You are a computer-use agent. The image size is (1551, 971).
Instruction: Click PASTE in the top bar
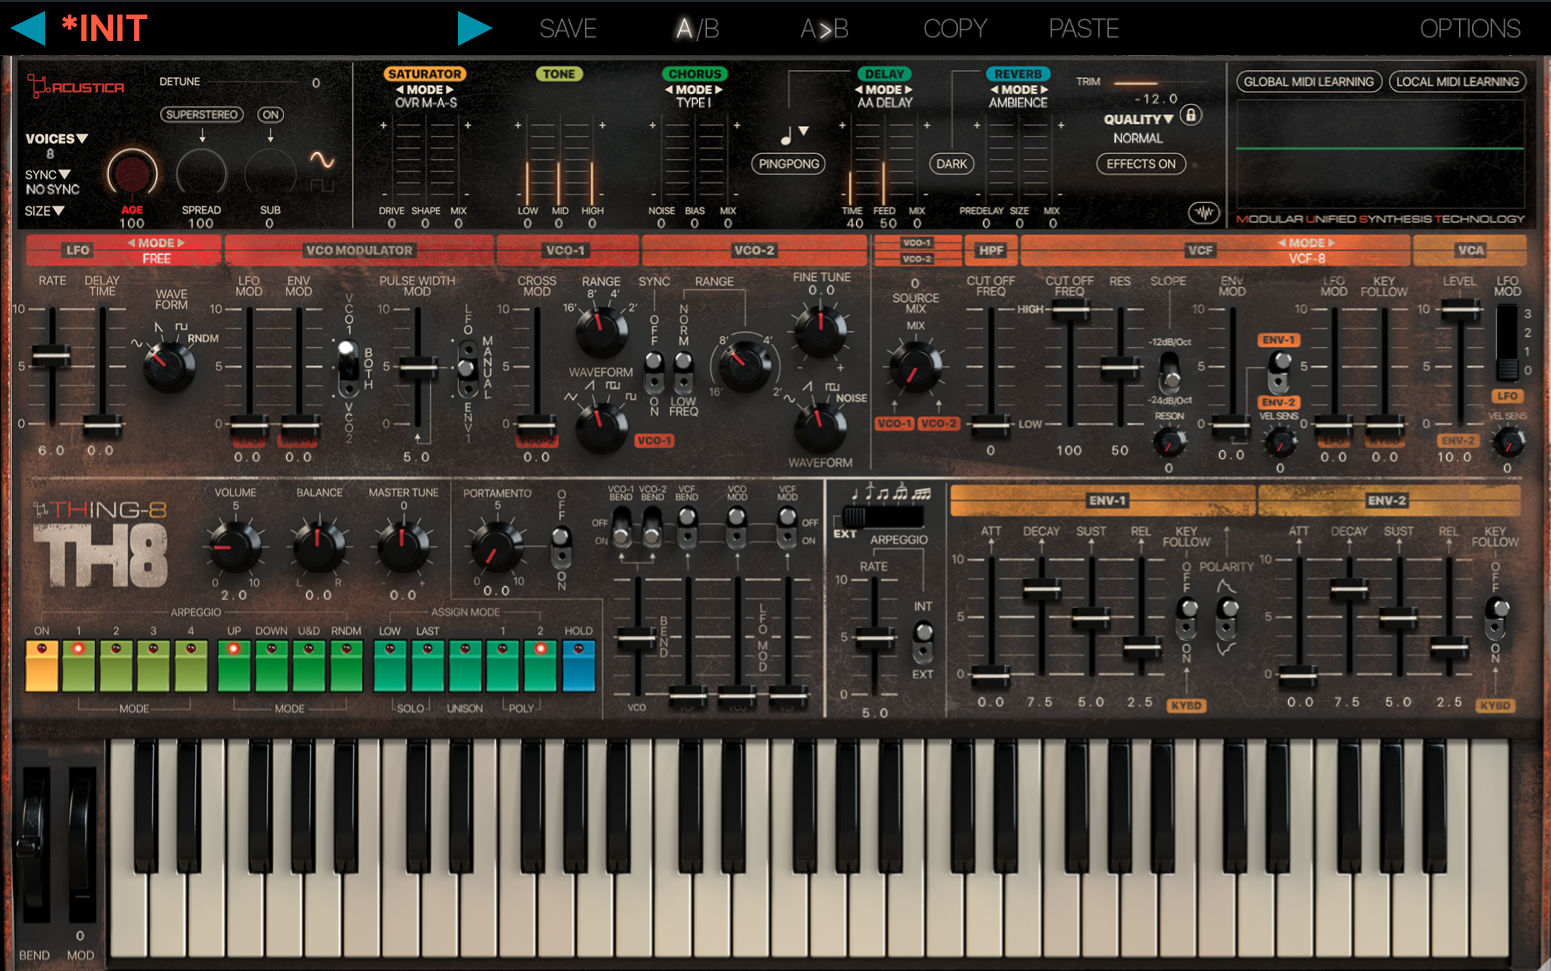tap(1083, 28)
